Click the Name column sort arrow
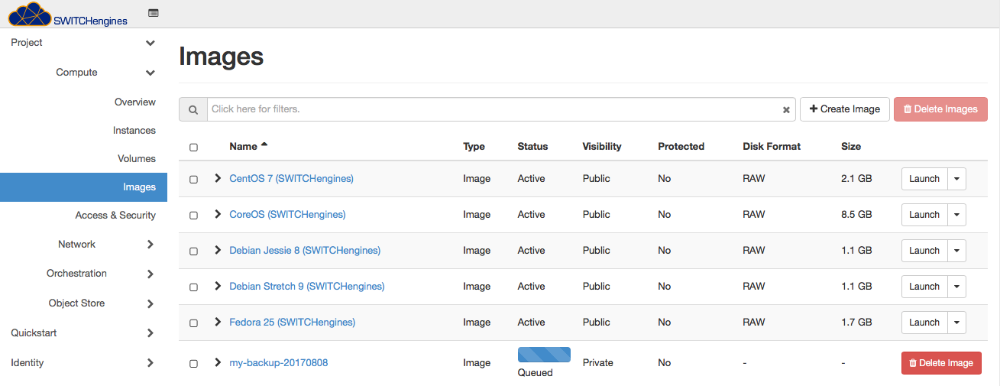The height and width of the screenshot is (386, 1000). 264,145
